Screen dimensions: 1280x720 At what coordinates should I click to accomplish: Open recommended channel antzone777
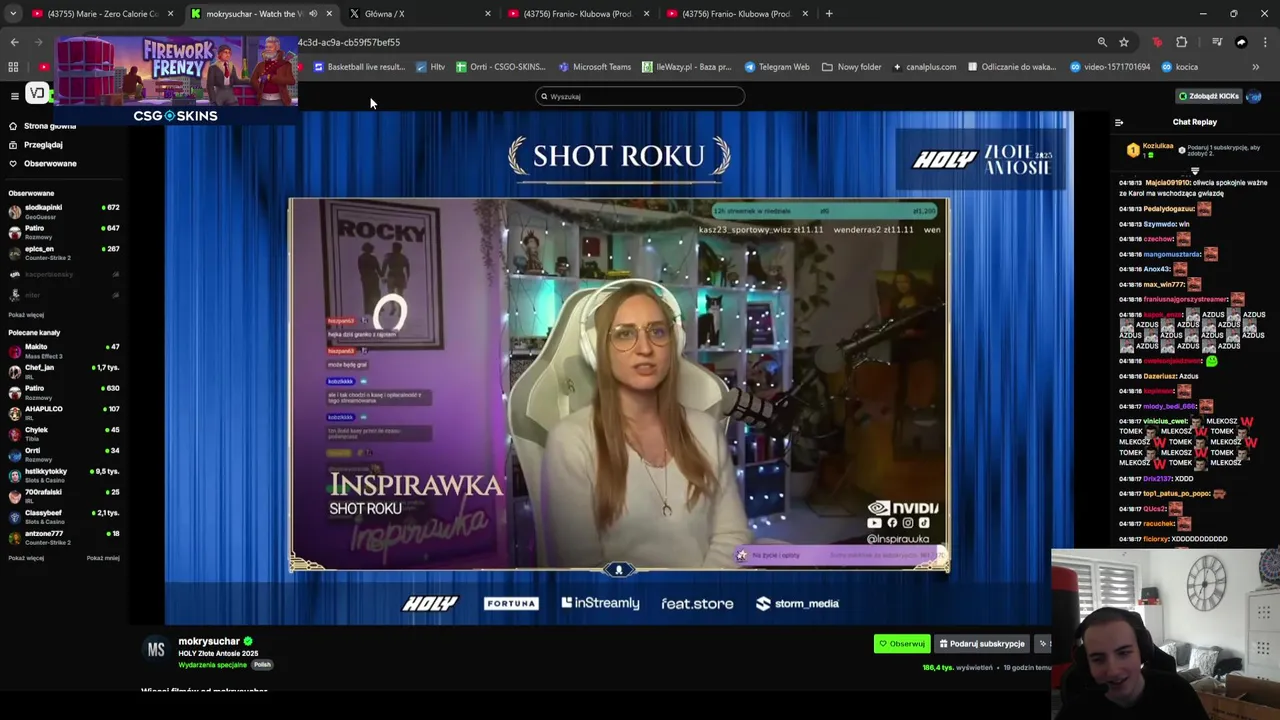click(x=64, y=538)
